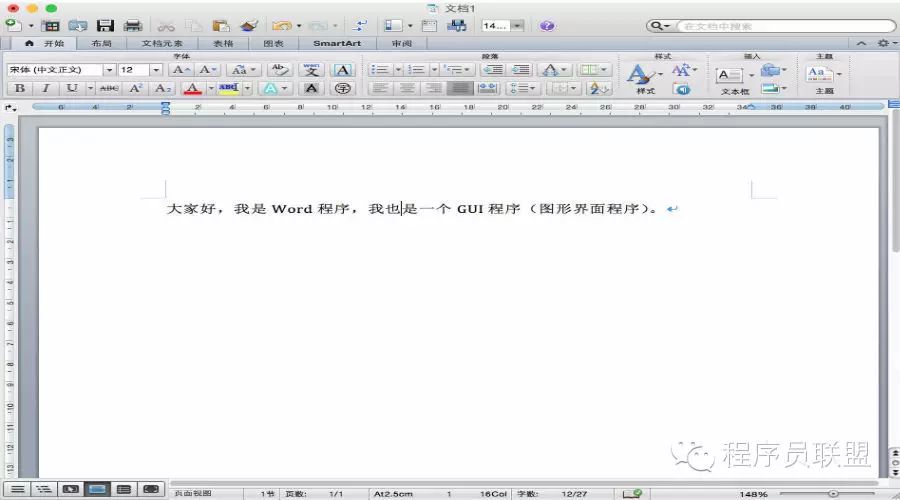Toggle Align Right paragraph
This screenshot has height=500, width=900.
tap(434, 88)
